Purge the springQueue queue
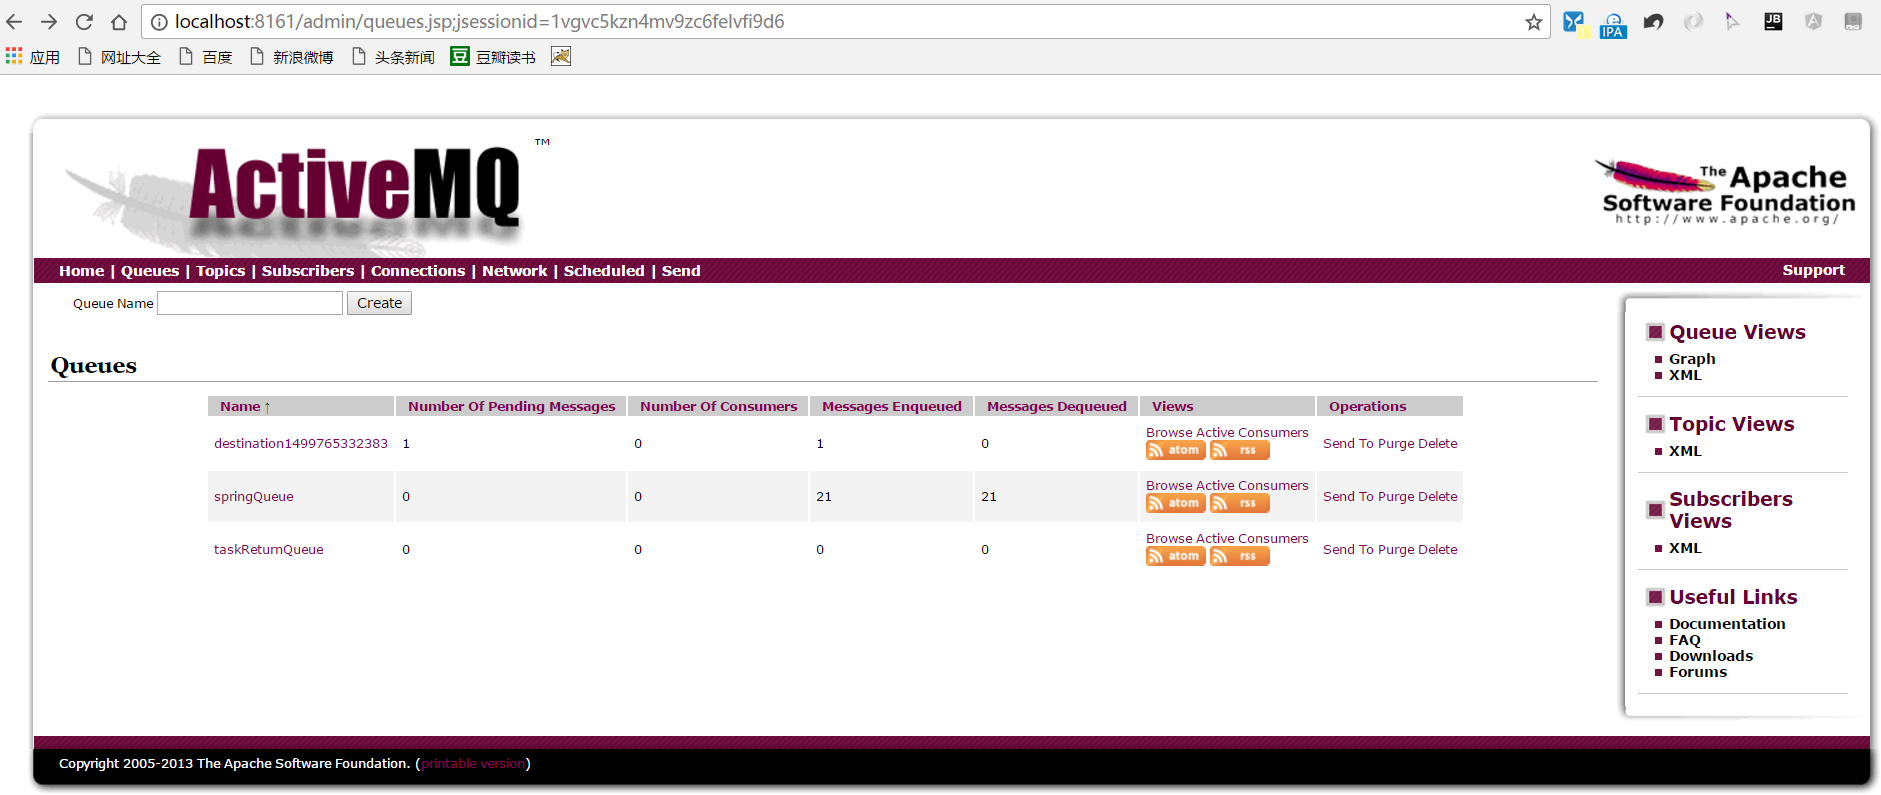The image size is (1881, 795). pyautogui.click(x=1396, y=496)
